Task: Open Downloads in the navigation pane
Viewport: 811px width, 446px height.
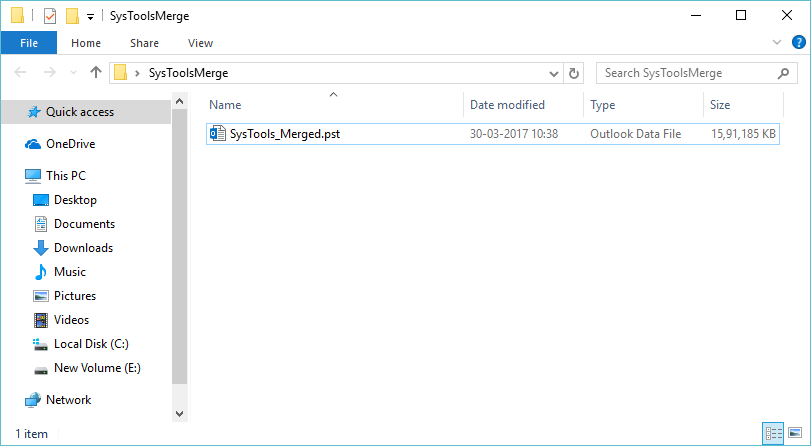Action: 83,248
